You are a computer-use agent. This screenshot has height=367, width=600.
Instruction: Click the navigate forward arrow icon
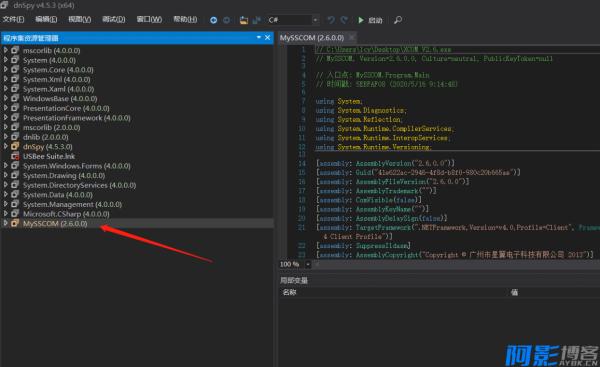click(227, 20)
